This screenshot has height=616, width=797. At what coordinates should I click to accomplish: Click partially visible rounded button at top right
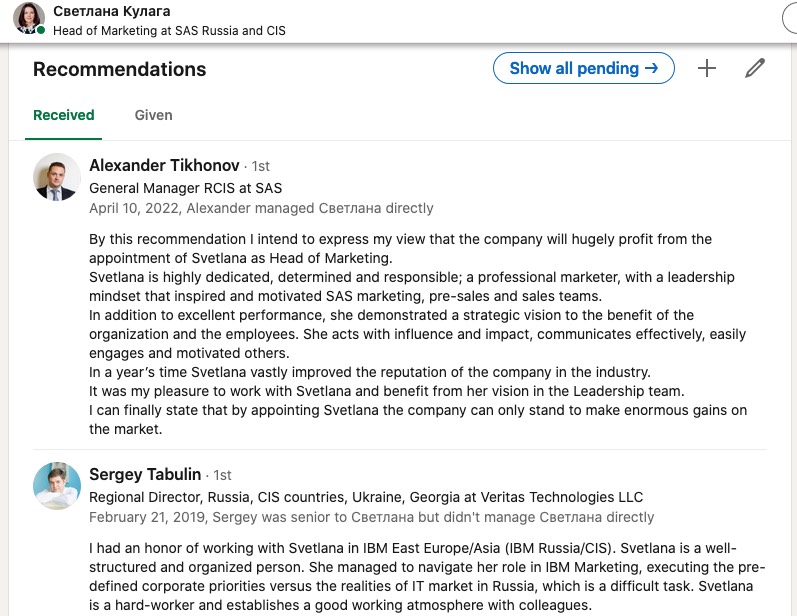(x=788, y=18)
